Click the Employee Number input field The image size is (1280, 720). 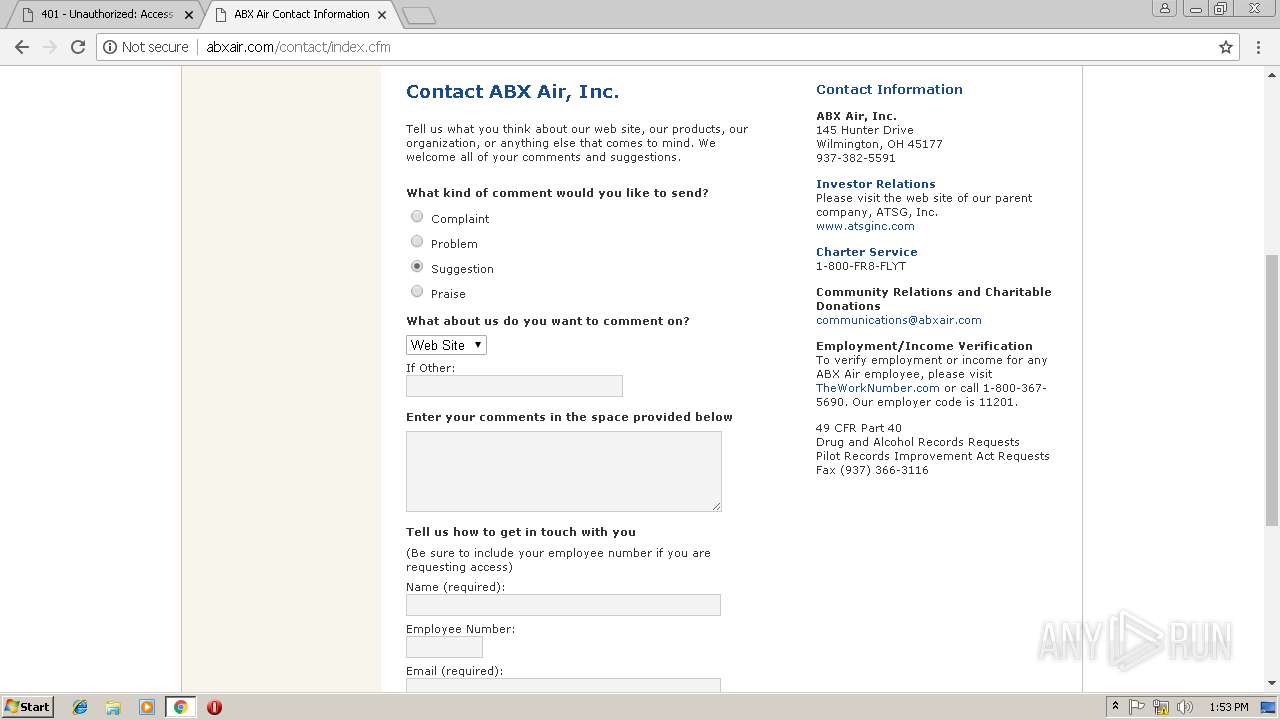(444, 647)
